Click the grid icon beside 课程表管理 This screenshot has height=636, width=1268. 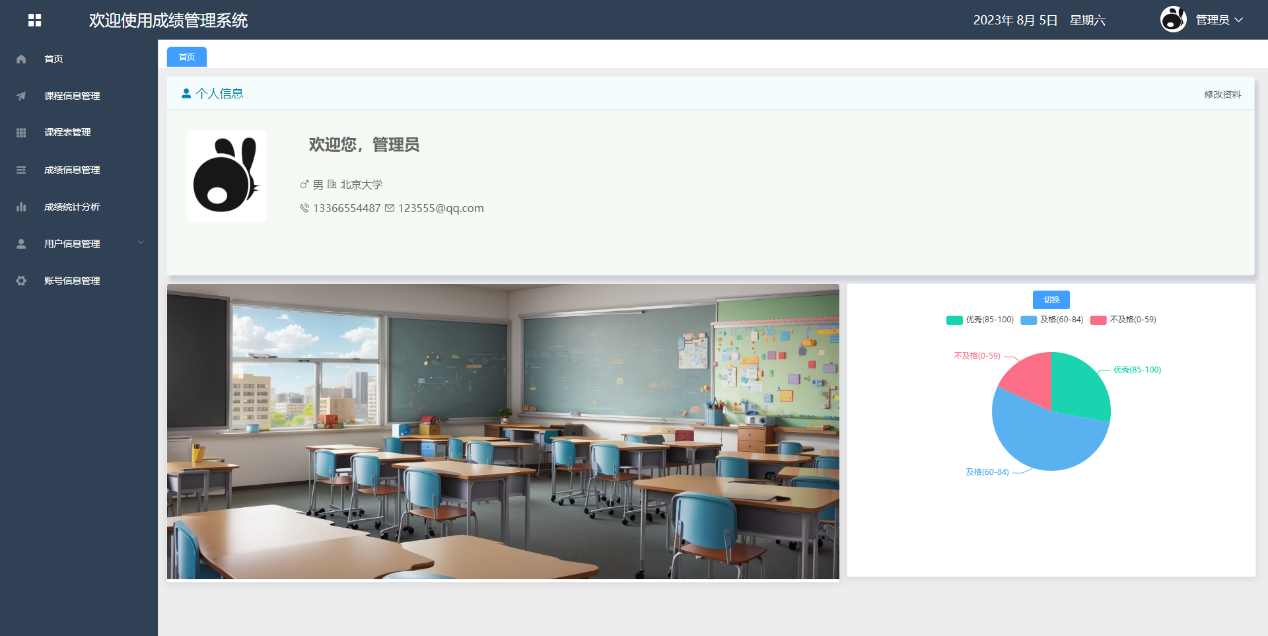[21, 132]
